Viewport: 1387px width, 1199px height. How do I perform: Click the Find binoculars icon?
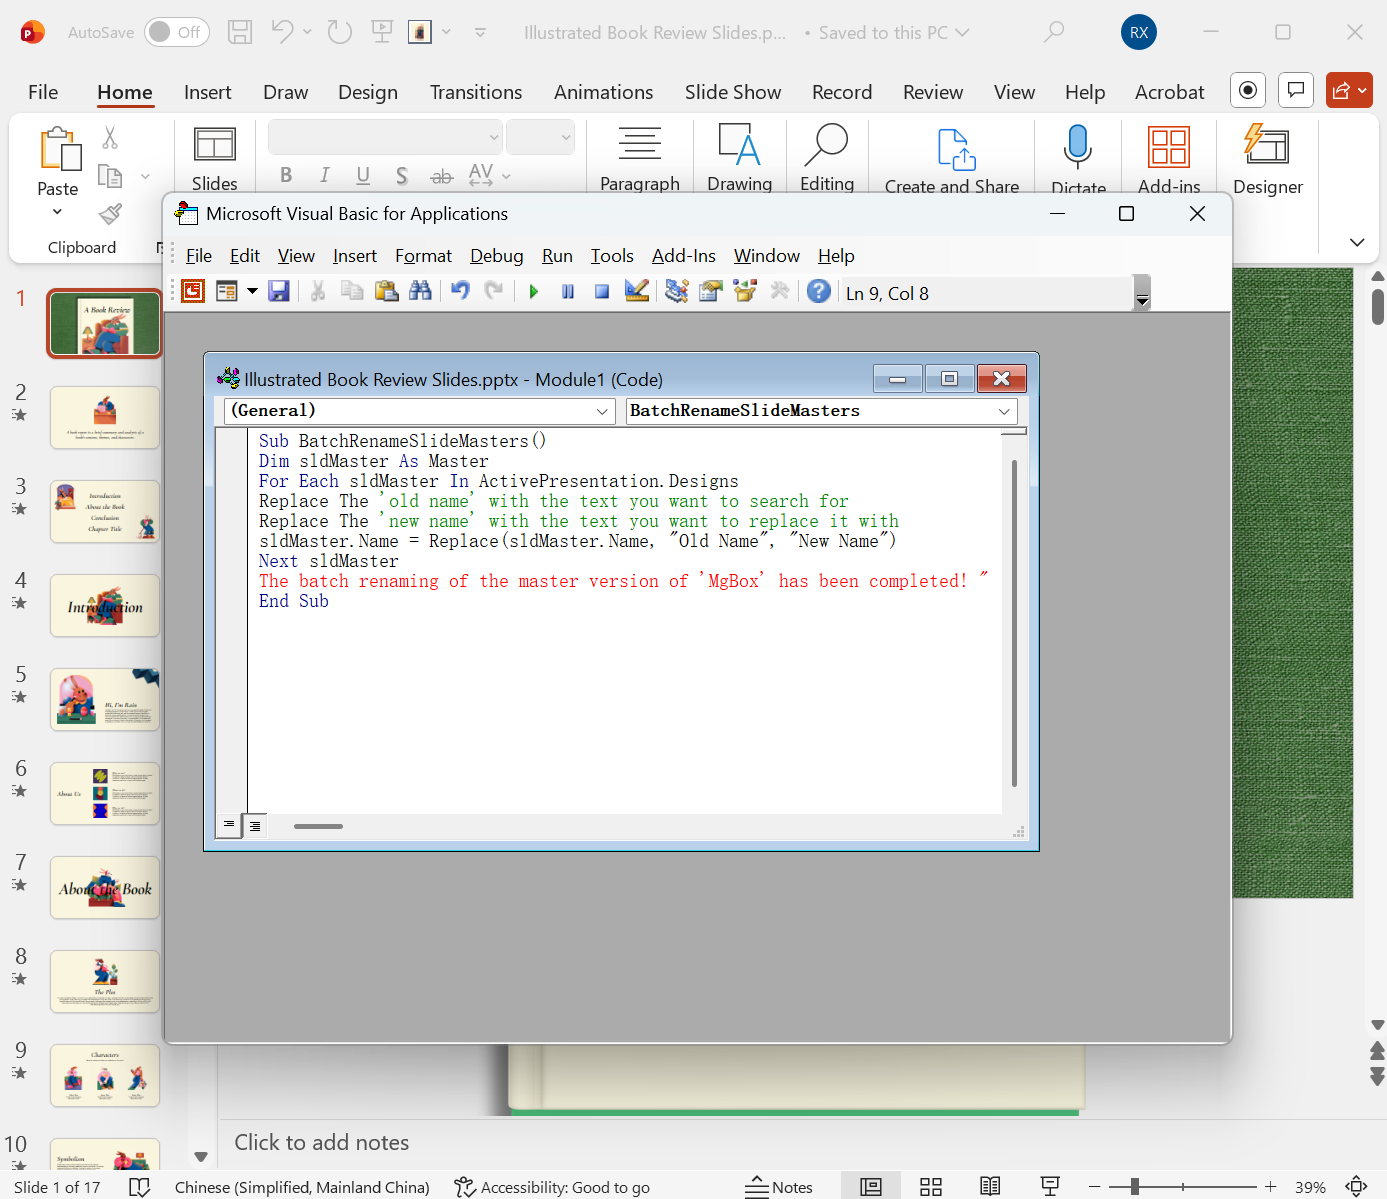point(421,291)
